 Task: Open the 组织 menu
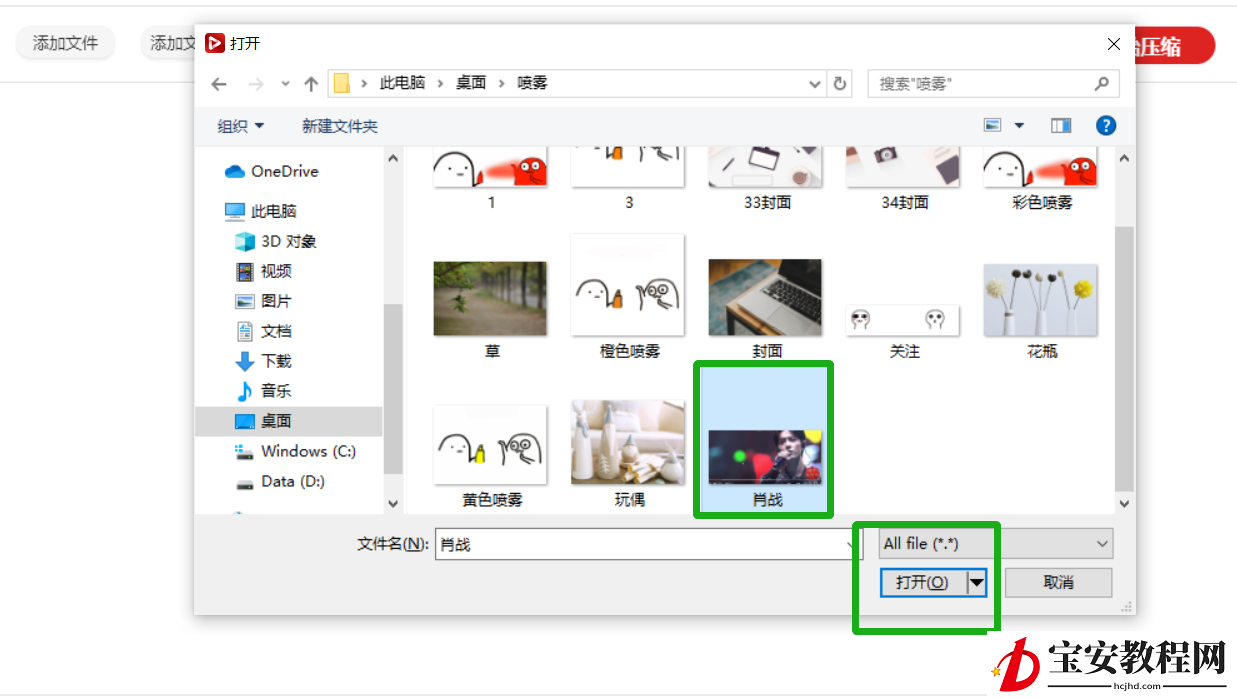click(x=241, y=126)
